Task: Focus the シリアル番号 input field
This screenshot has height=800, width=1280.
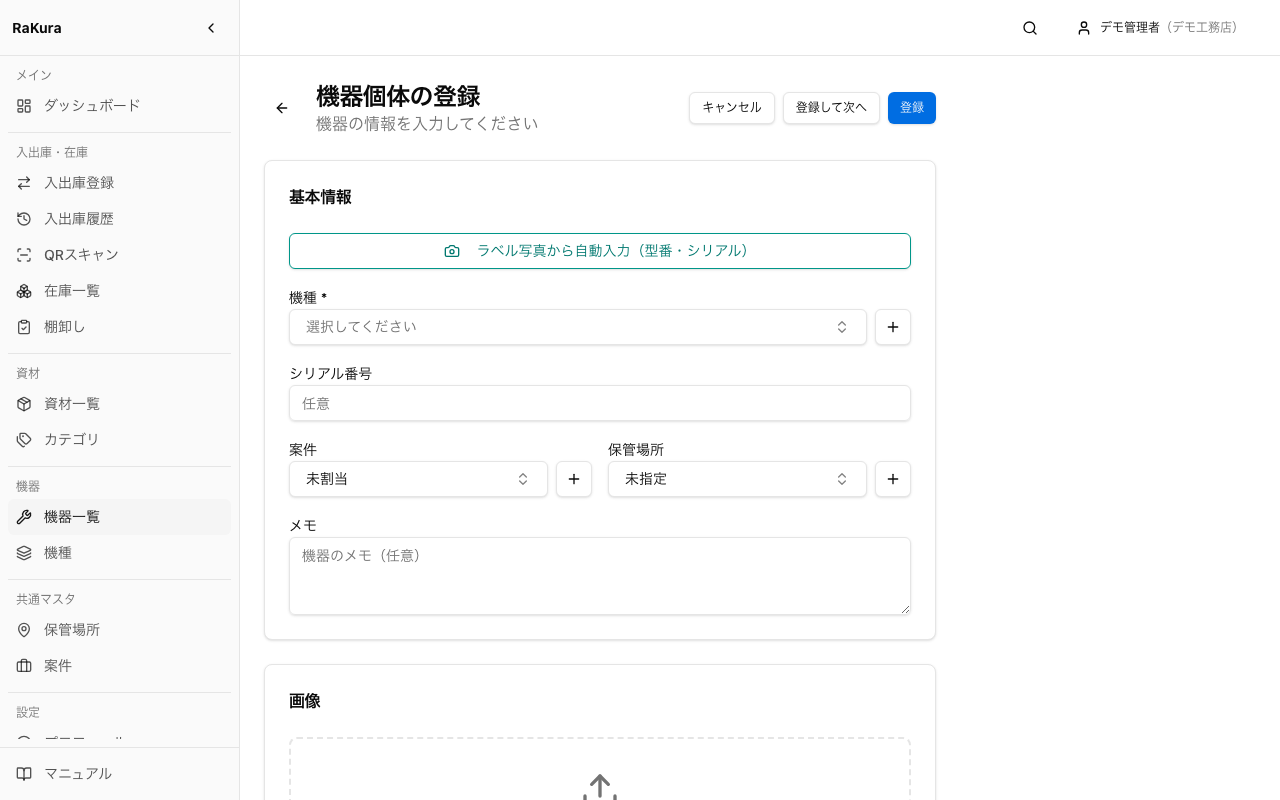Action: pyautogui.click(x=600, y=403)
